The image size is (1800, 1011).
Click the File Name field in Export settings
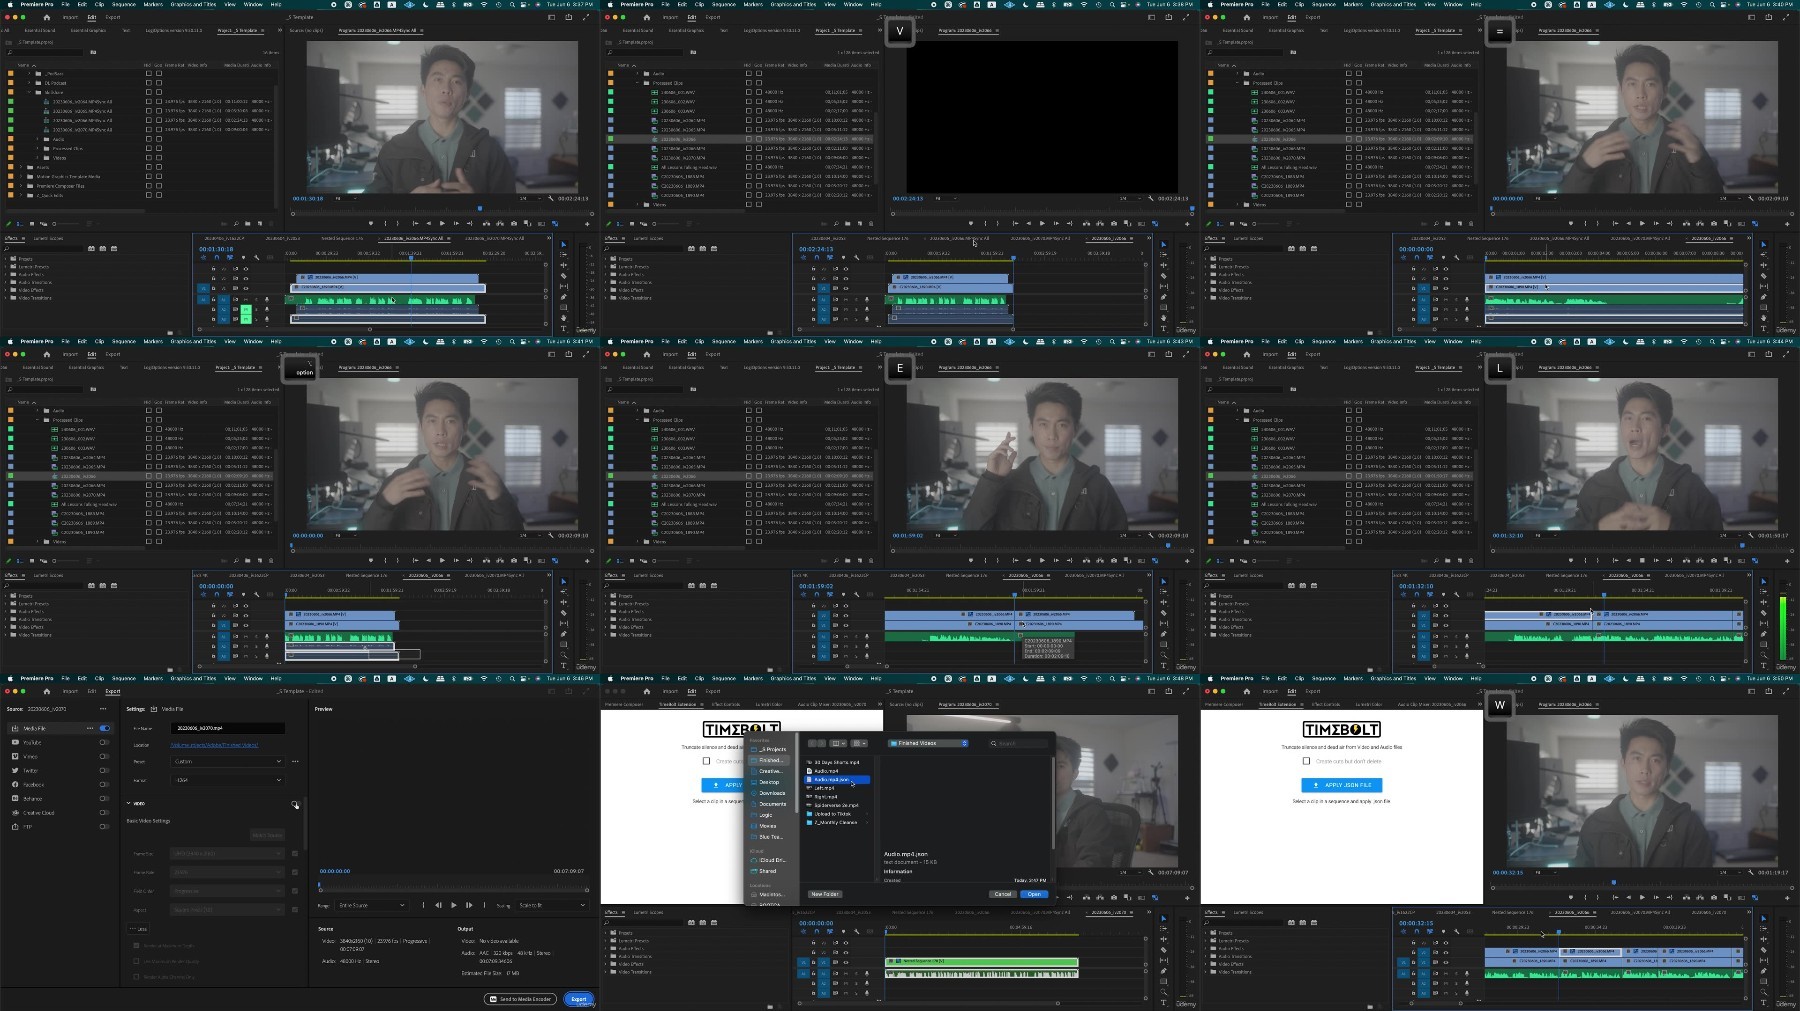[x=228, y=728]
